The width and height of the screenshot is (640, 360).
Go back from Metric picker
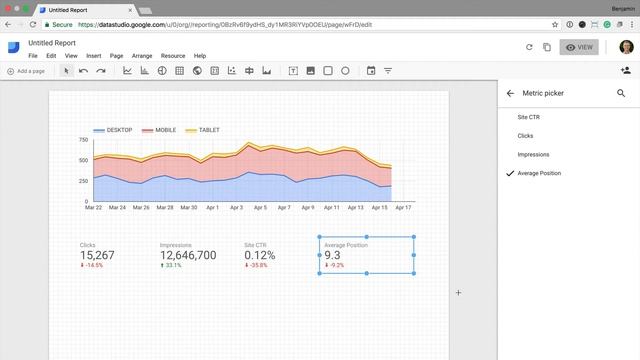(x=510, y=93)
